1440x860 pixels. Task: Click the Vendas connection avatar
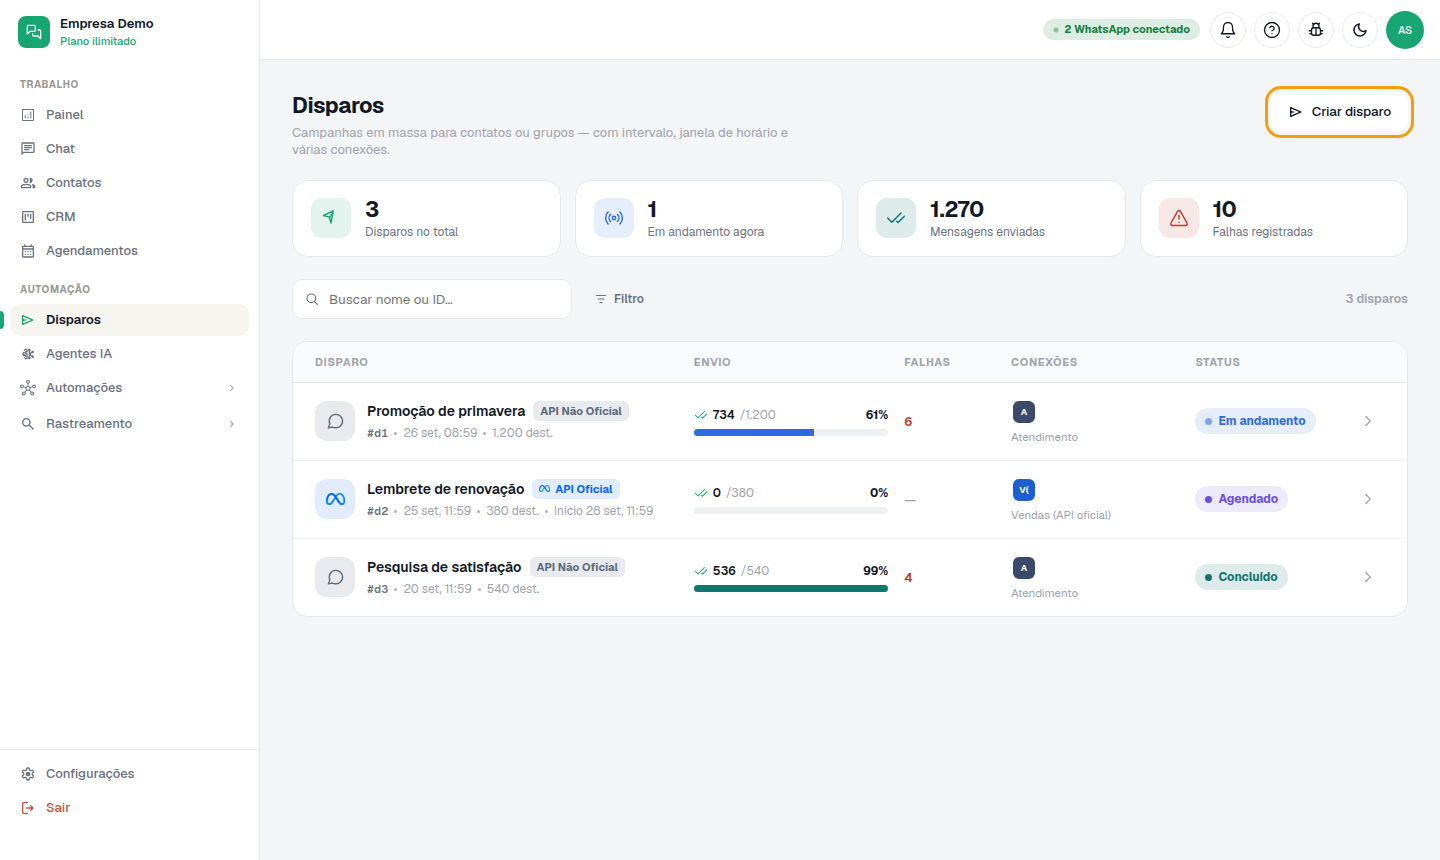coord(1024,490)
